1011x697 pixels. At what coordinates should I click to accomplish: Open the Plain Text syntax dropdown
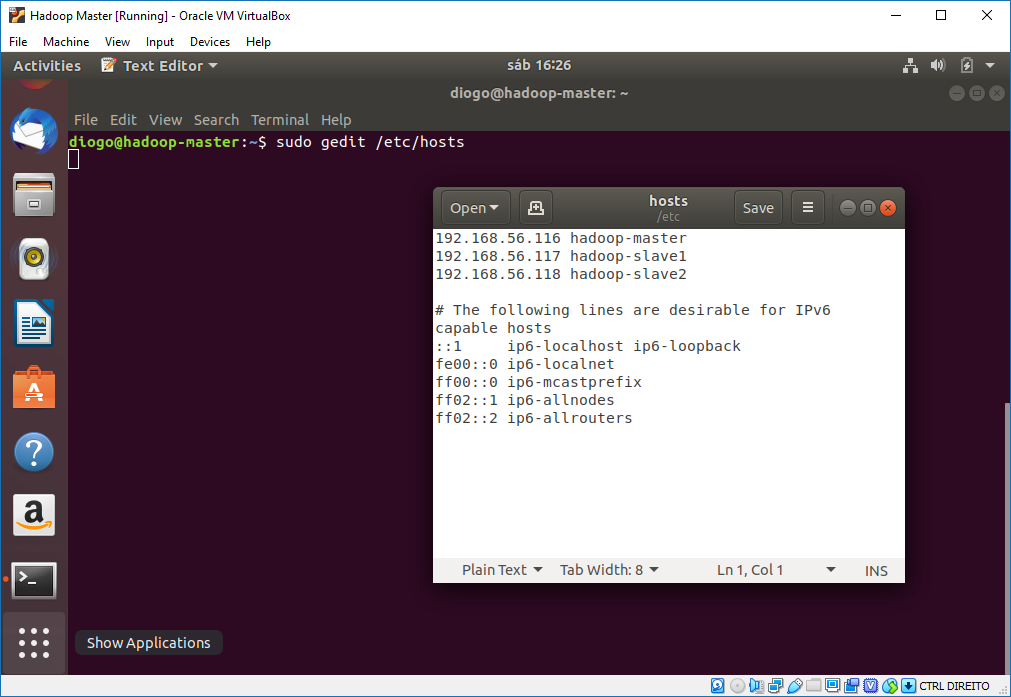[x=500, y=569]
